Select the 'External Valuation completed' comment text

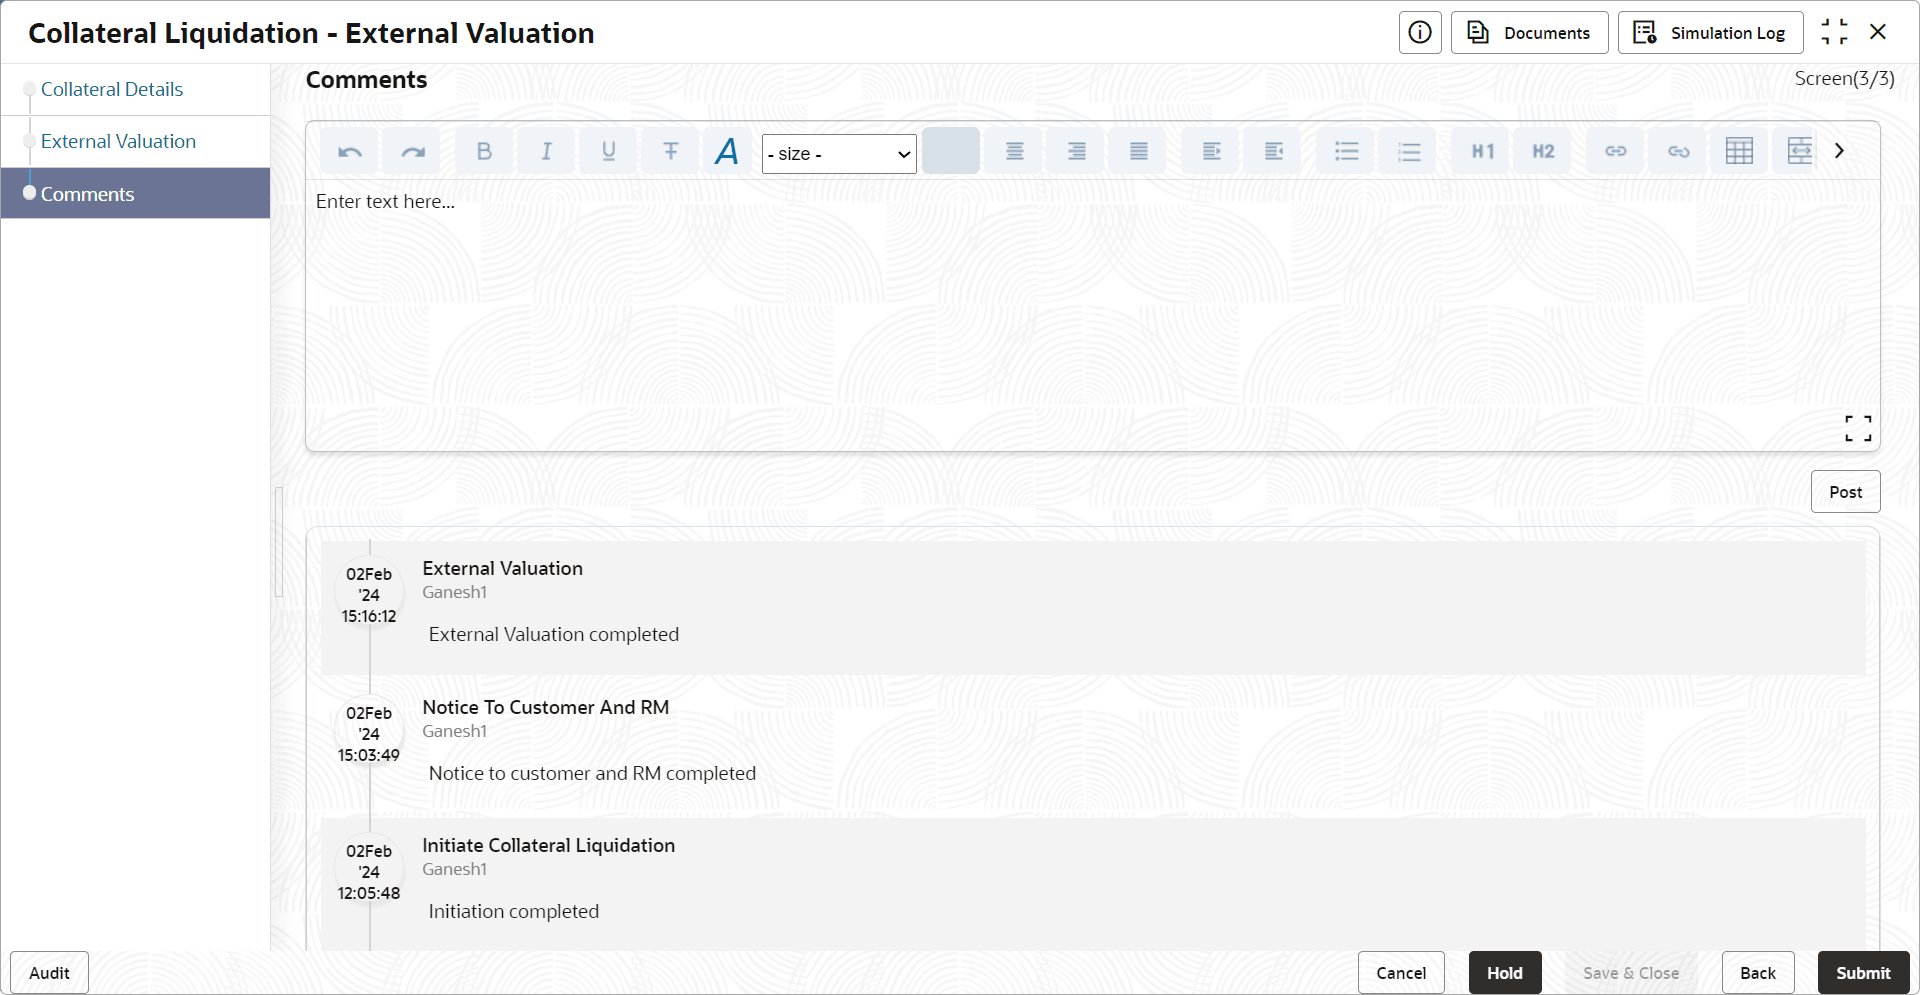tap(554, 634)
